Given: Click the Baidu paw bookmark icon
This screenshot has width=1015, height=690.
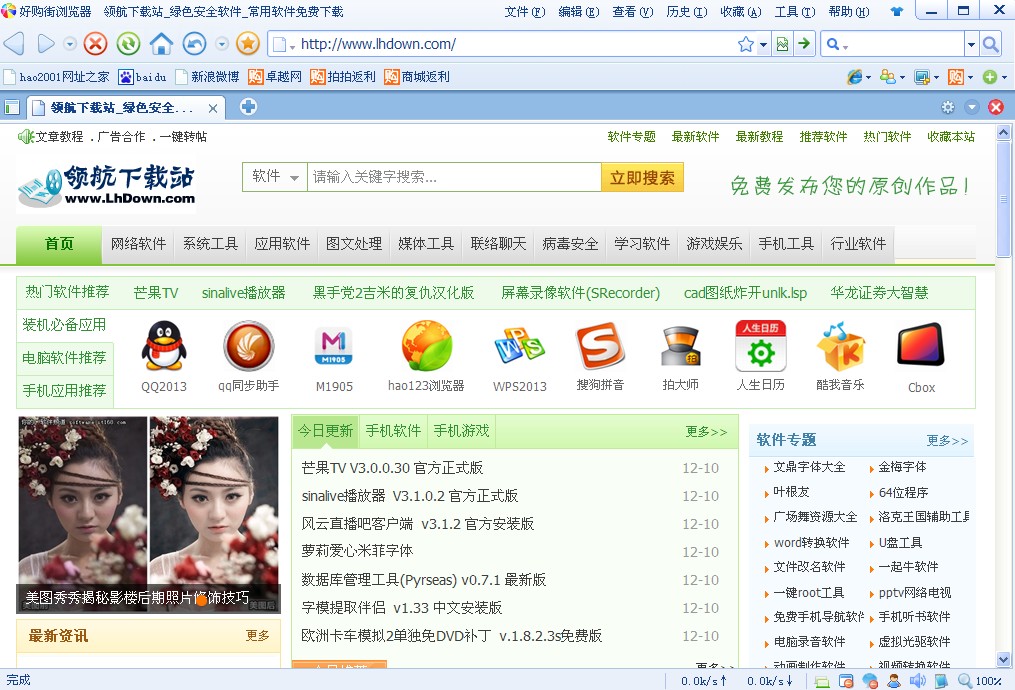Looking at the screenshot, I should [x=126, y=77].
